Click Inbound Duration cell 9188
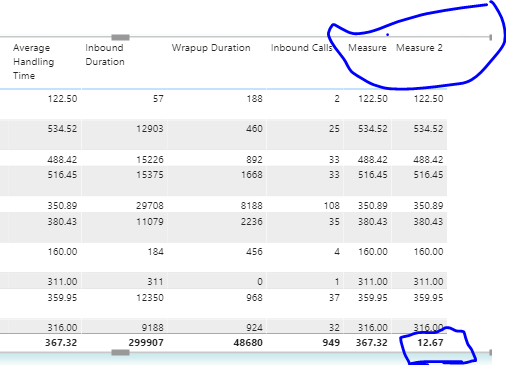Viewport: 506px width, 365px height. (x=152, y=328)
